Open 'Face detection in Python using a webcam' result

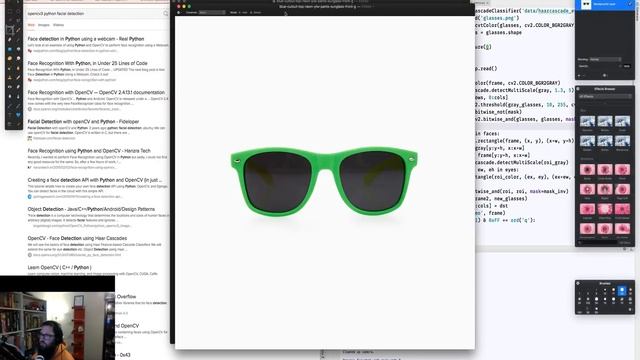tap(86, 39)
